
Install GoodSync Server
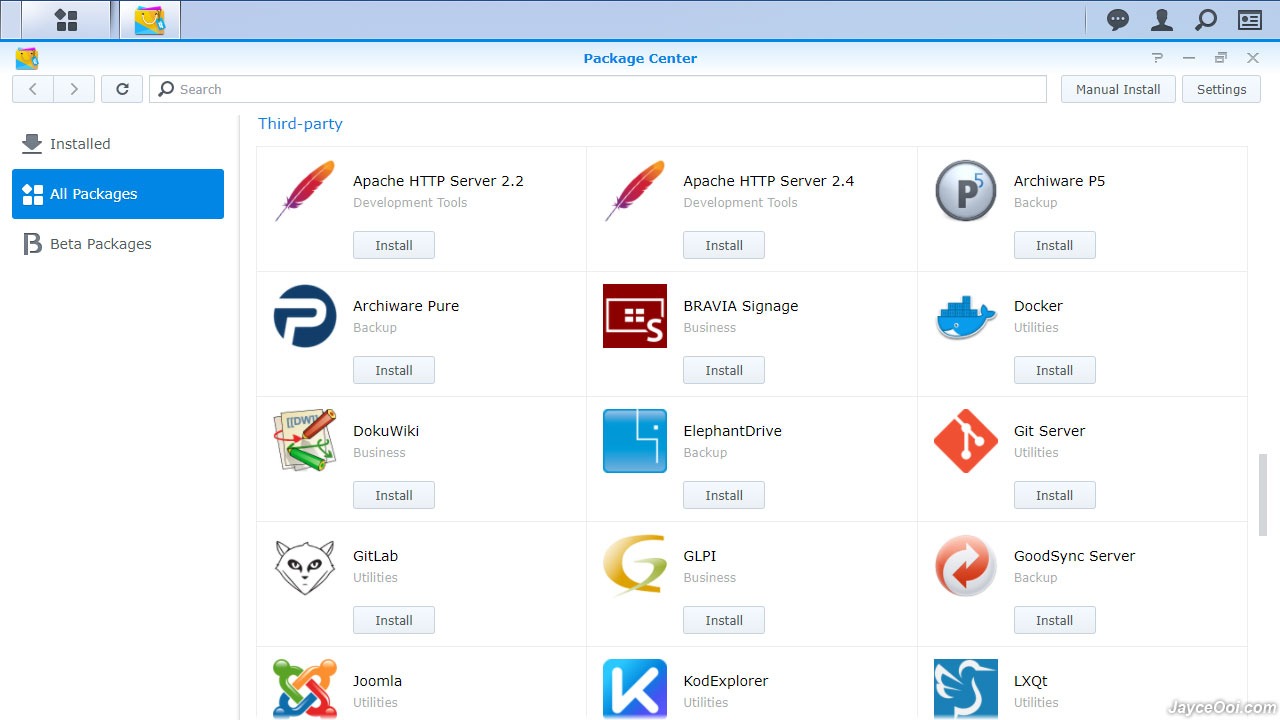pos(1055,620)
